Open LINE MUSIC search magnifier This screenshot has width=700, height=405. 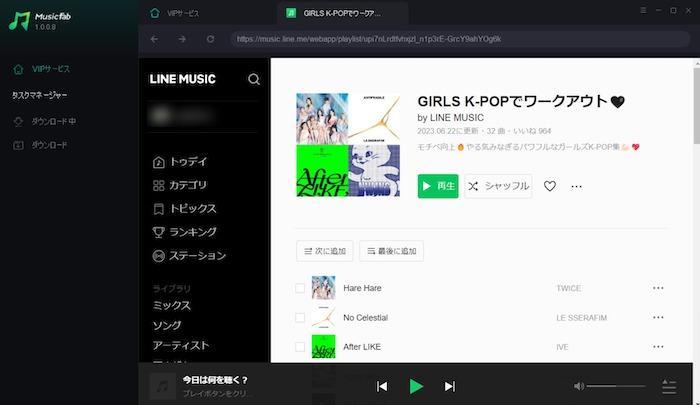click(x=254, y=79)
